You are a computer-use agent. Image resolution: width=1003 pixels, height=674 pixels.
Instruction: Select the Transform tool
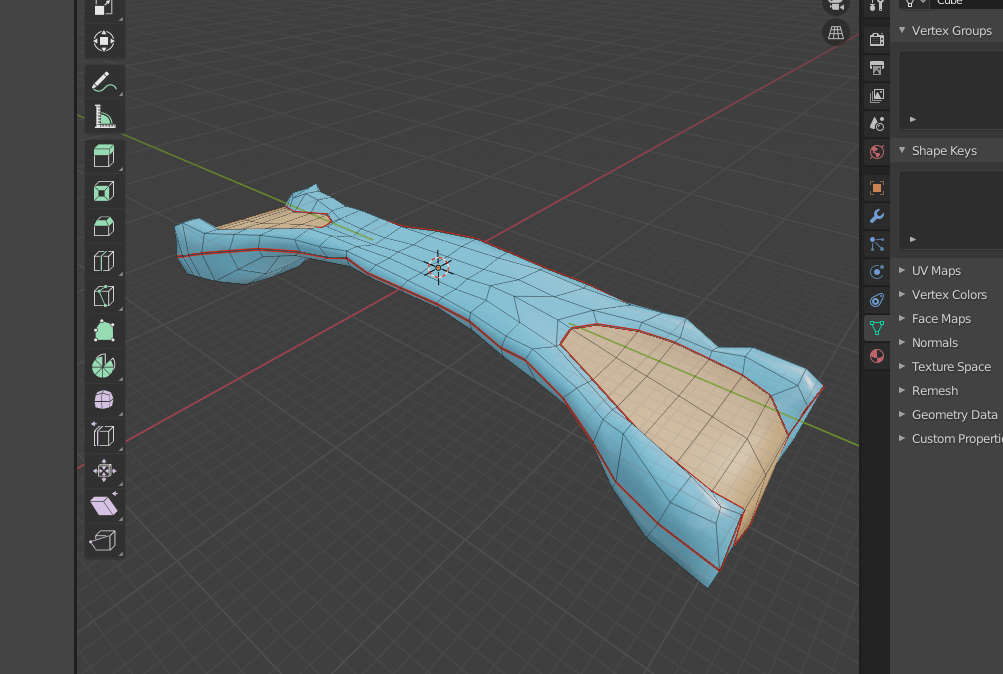(104, 41)
